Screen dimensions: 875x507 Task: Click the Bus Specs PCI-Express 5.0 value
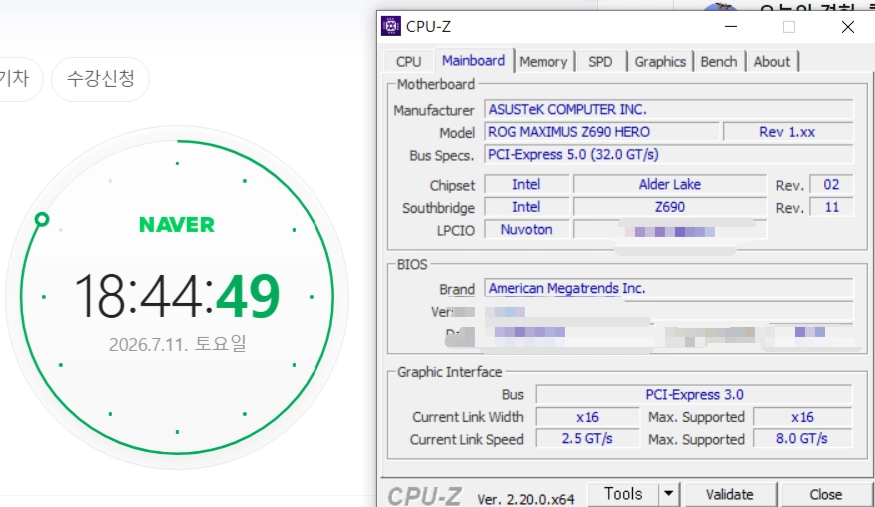(x=669, y=154)
